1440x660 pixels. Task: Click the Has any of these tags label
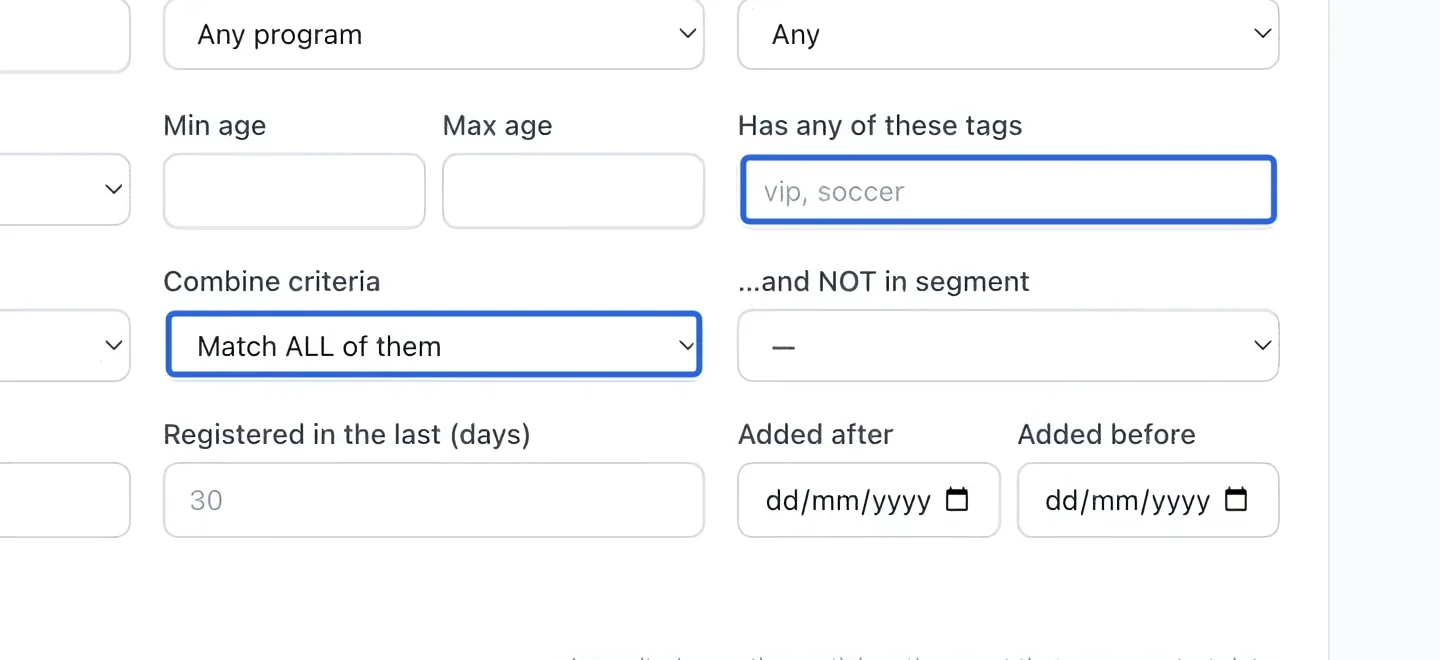880,126
